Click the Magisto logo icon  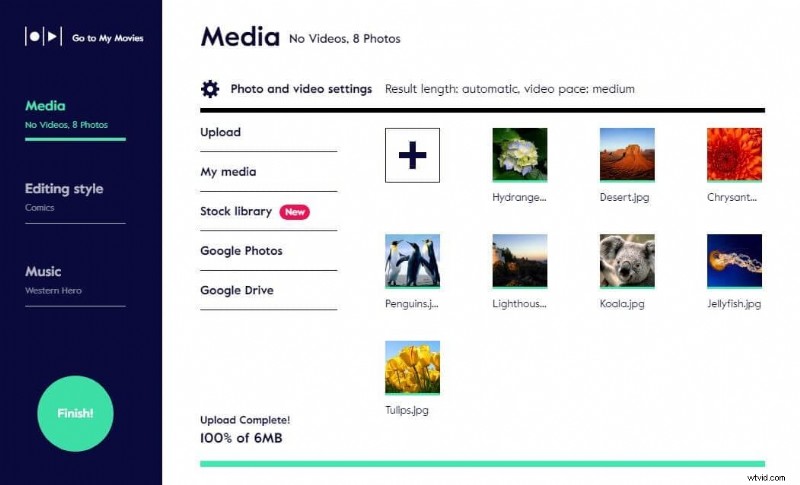(43, 37)
